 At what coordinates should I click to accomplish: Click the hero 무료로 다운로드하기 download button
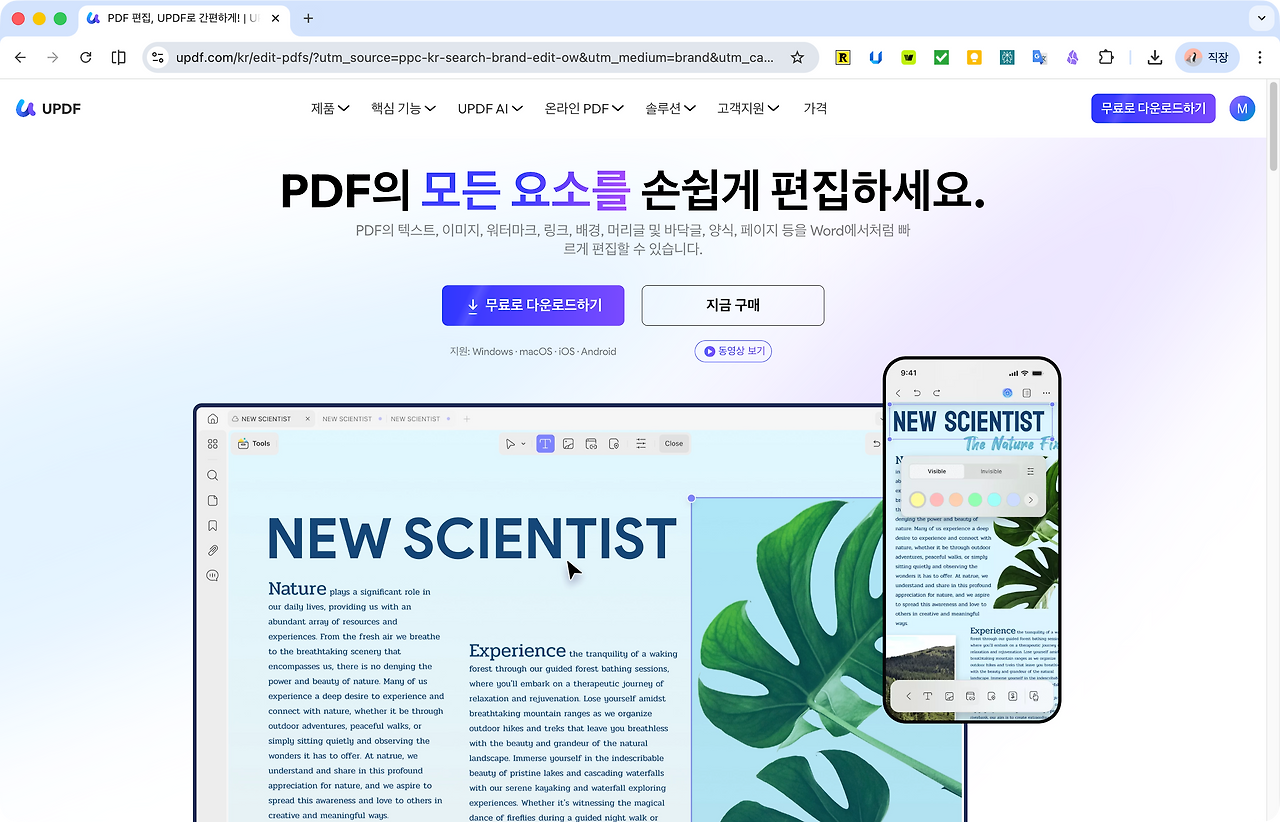coord(533,305)
